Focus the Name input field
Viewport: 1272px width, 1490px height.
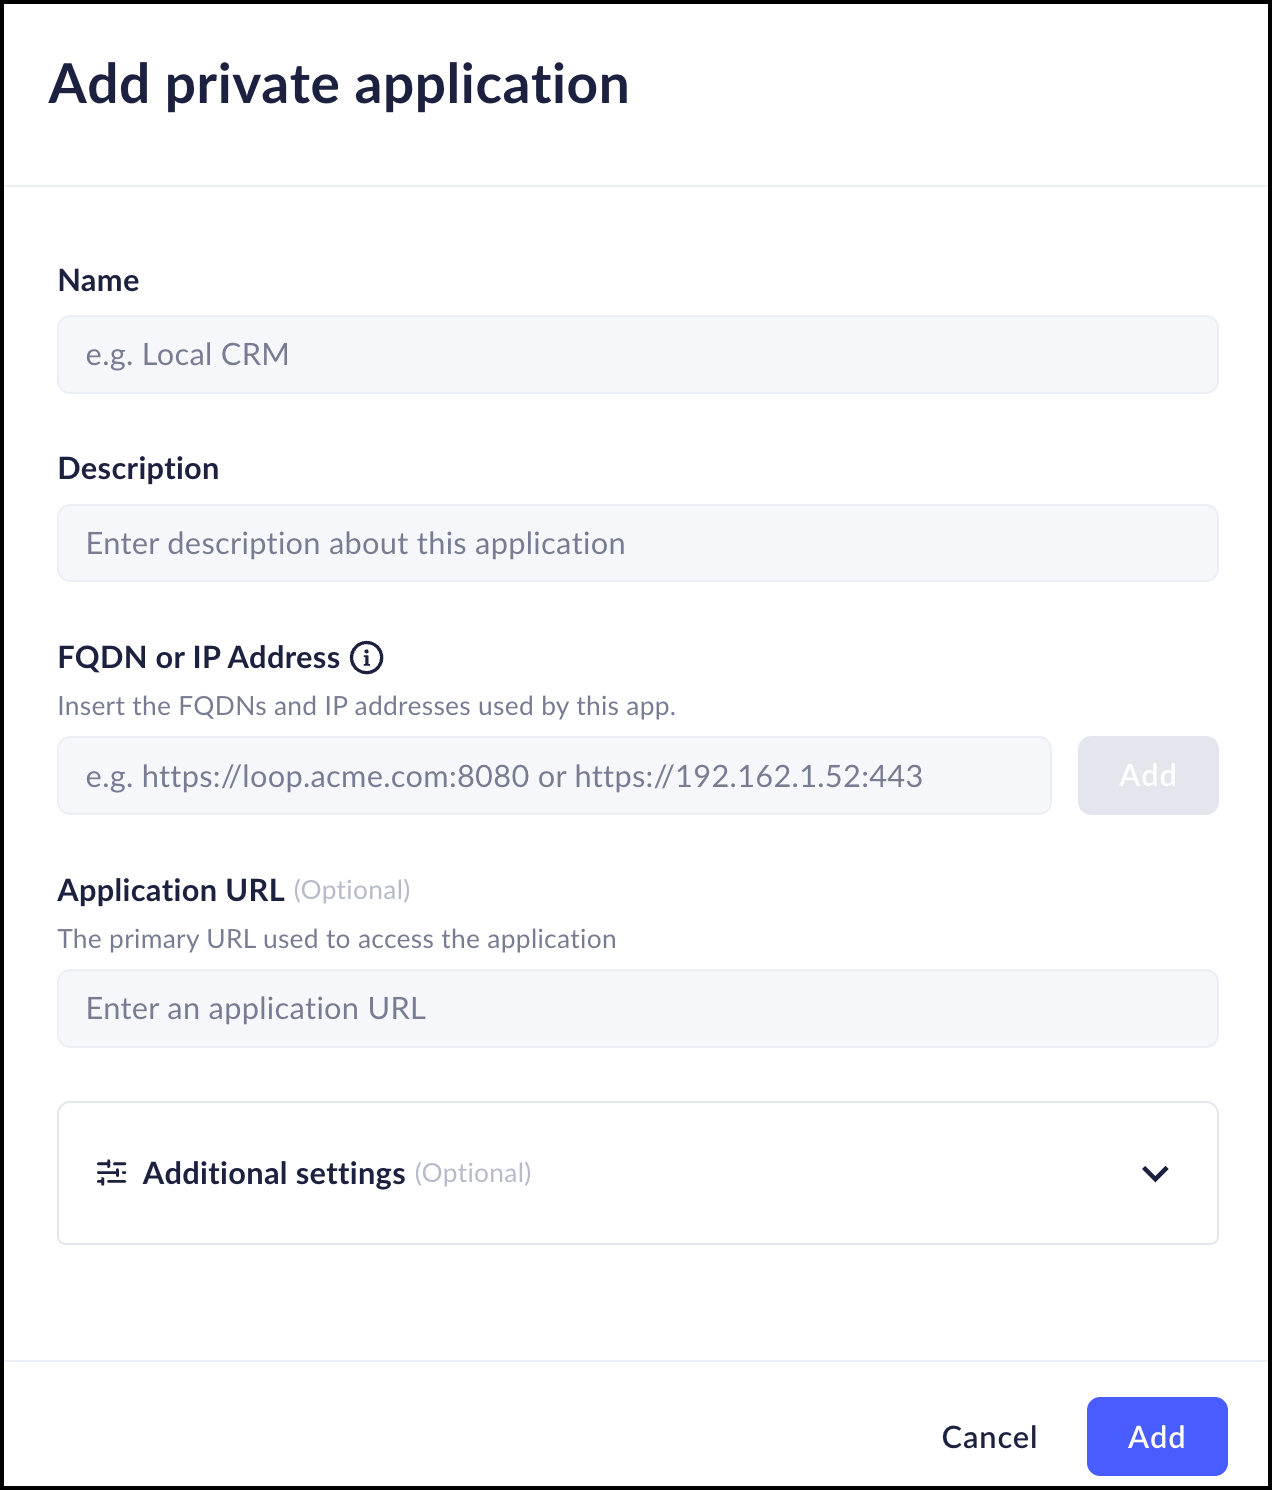[x=637, y=355]
